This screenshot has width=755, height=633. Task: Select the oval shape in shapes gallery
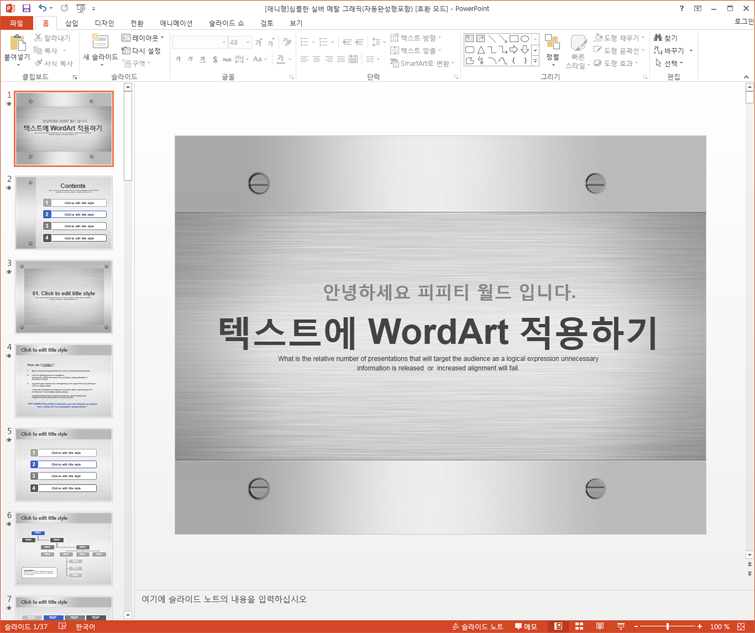click(x=525, y=39)
